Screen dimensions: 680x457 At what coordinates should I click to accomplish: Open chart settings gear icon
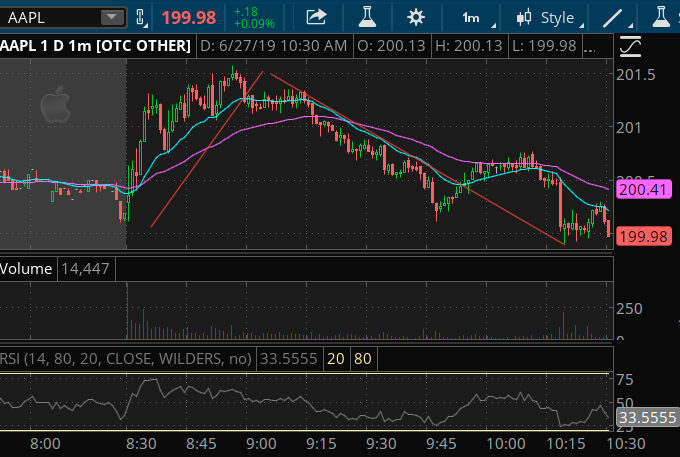pyautogui.click(x=416, y=17)
